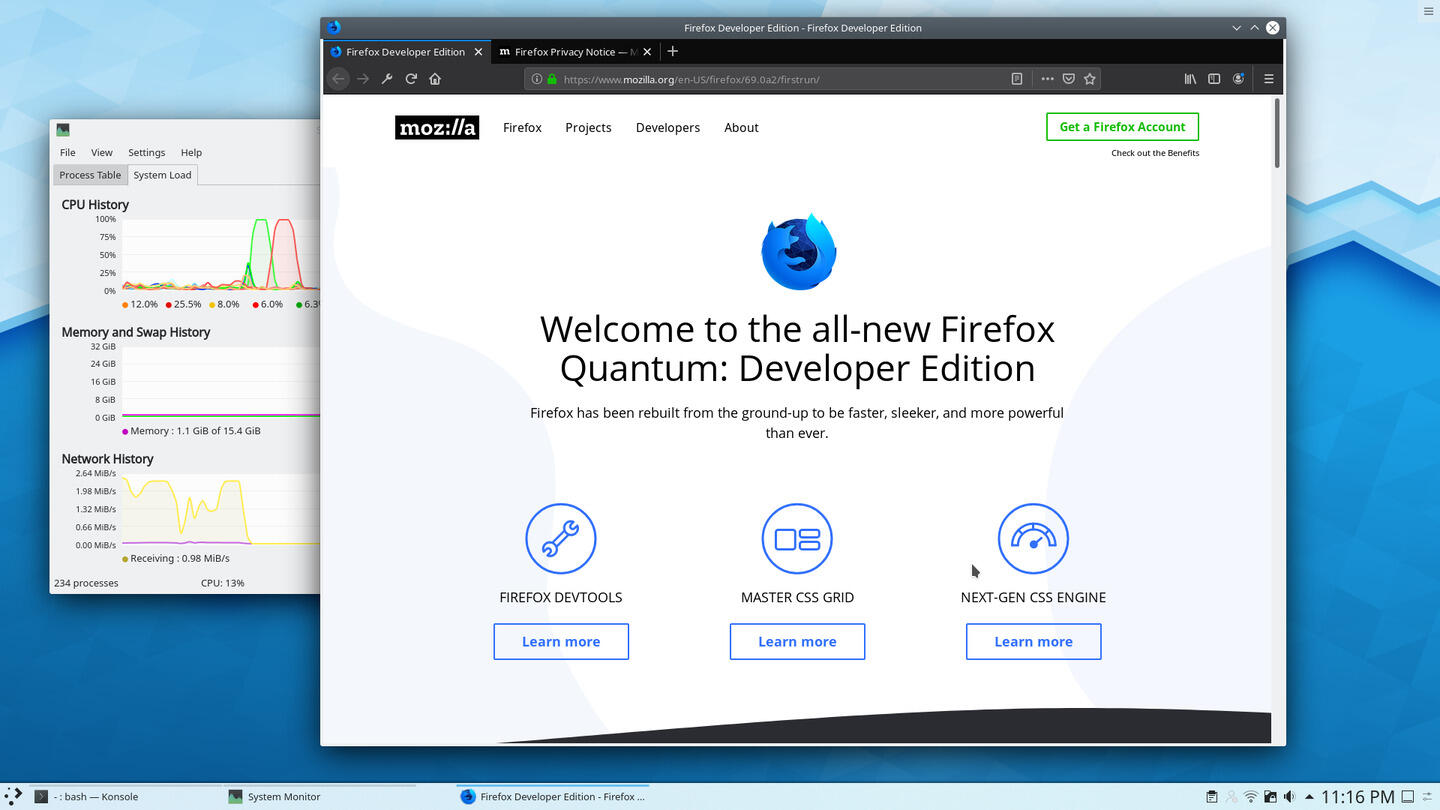
Task: Open the Firefox hamburger menu
Action: point(1269,79)
